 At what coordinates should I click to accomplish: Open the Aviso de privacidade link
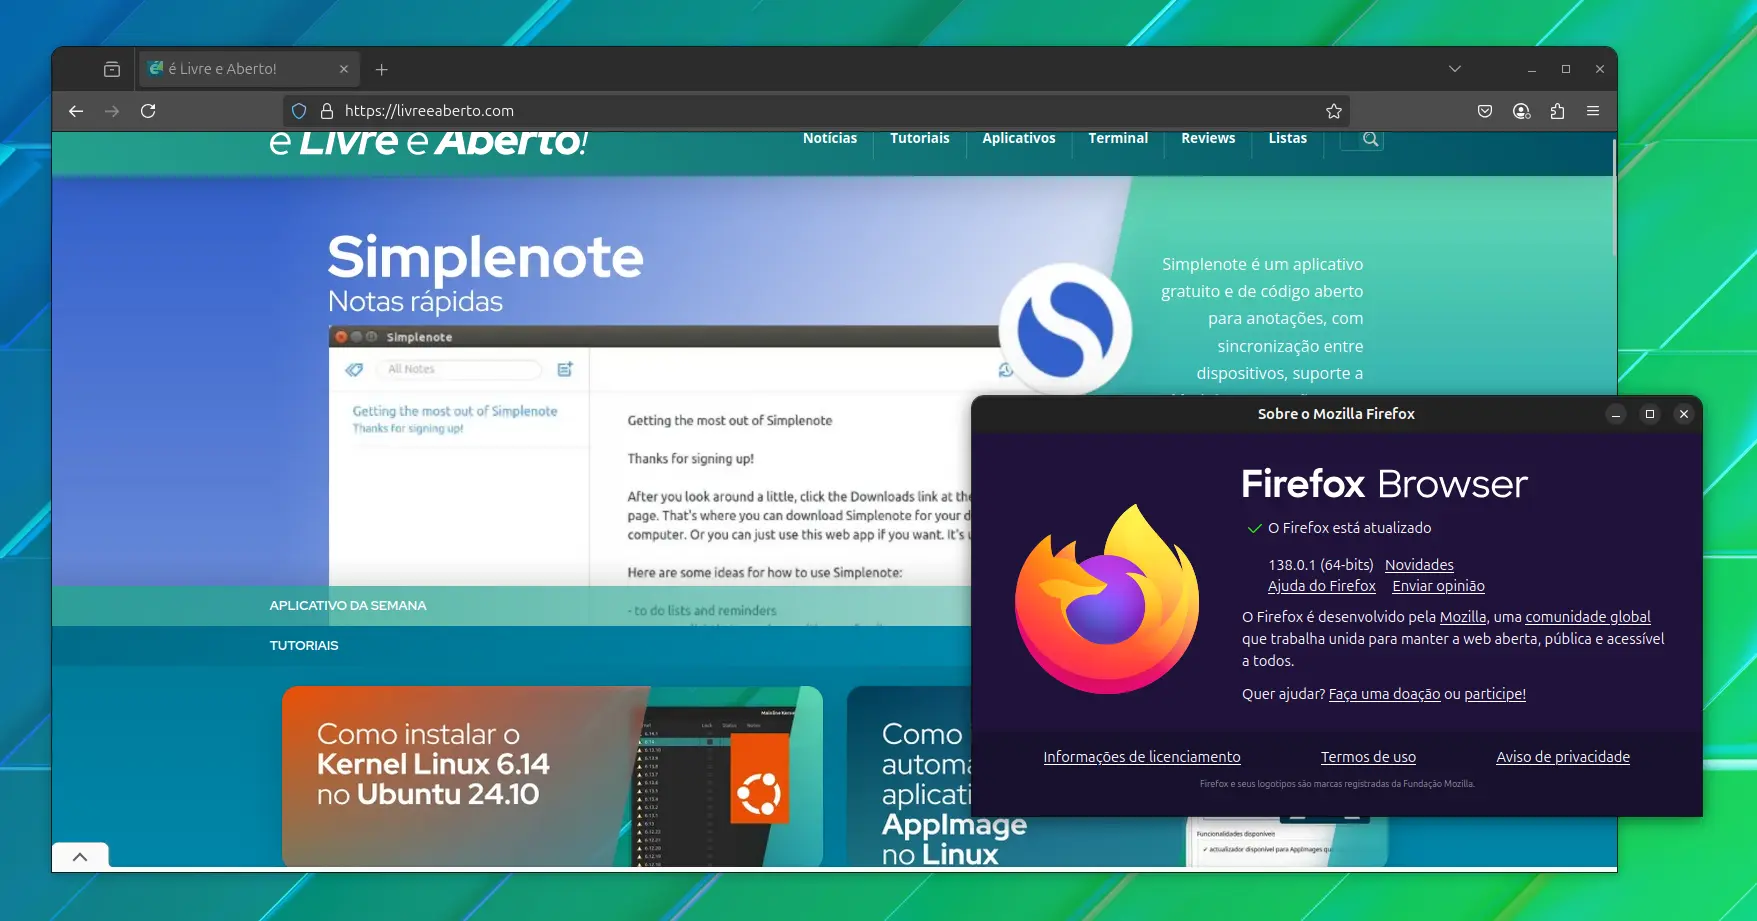(x=1563, y=757)
